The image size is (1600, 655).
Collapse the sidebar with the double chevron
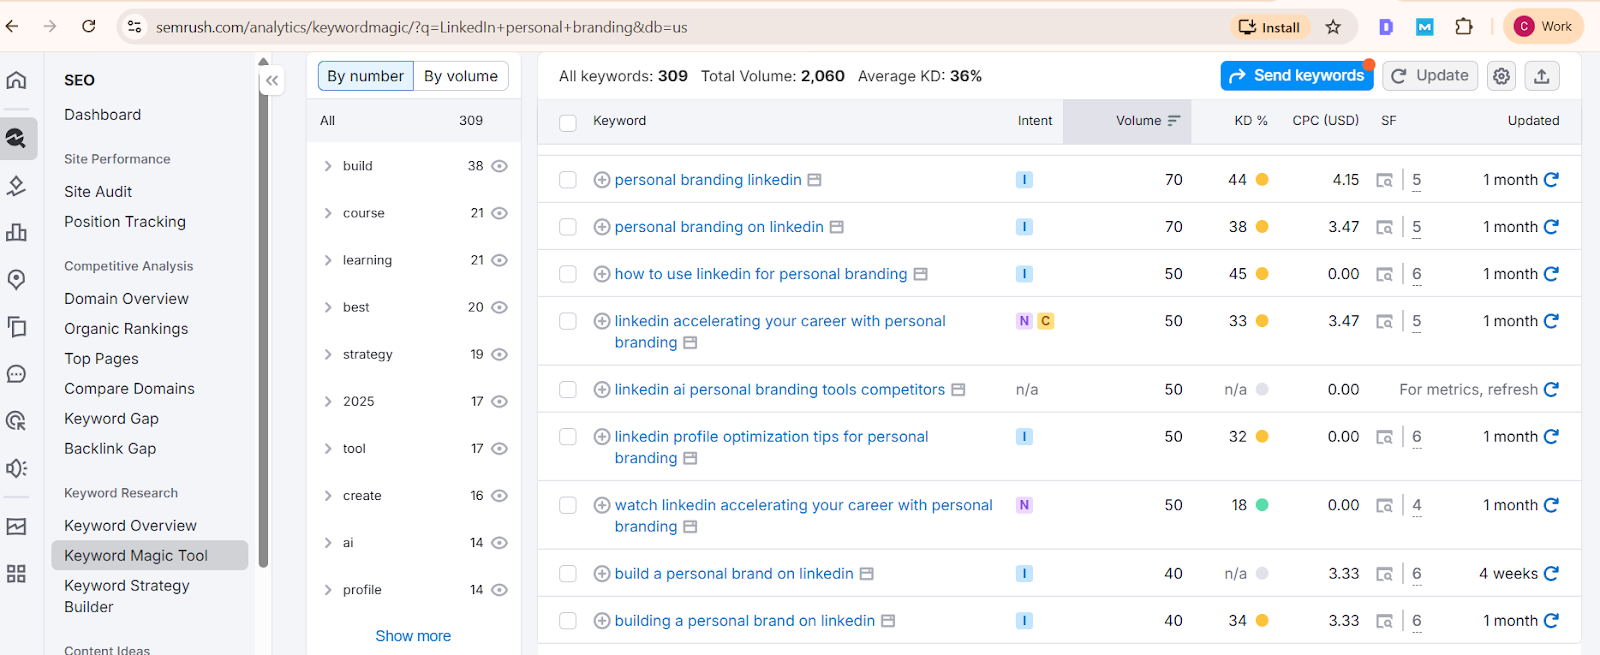point(272,81)
